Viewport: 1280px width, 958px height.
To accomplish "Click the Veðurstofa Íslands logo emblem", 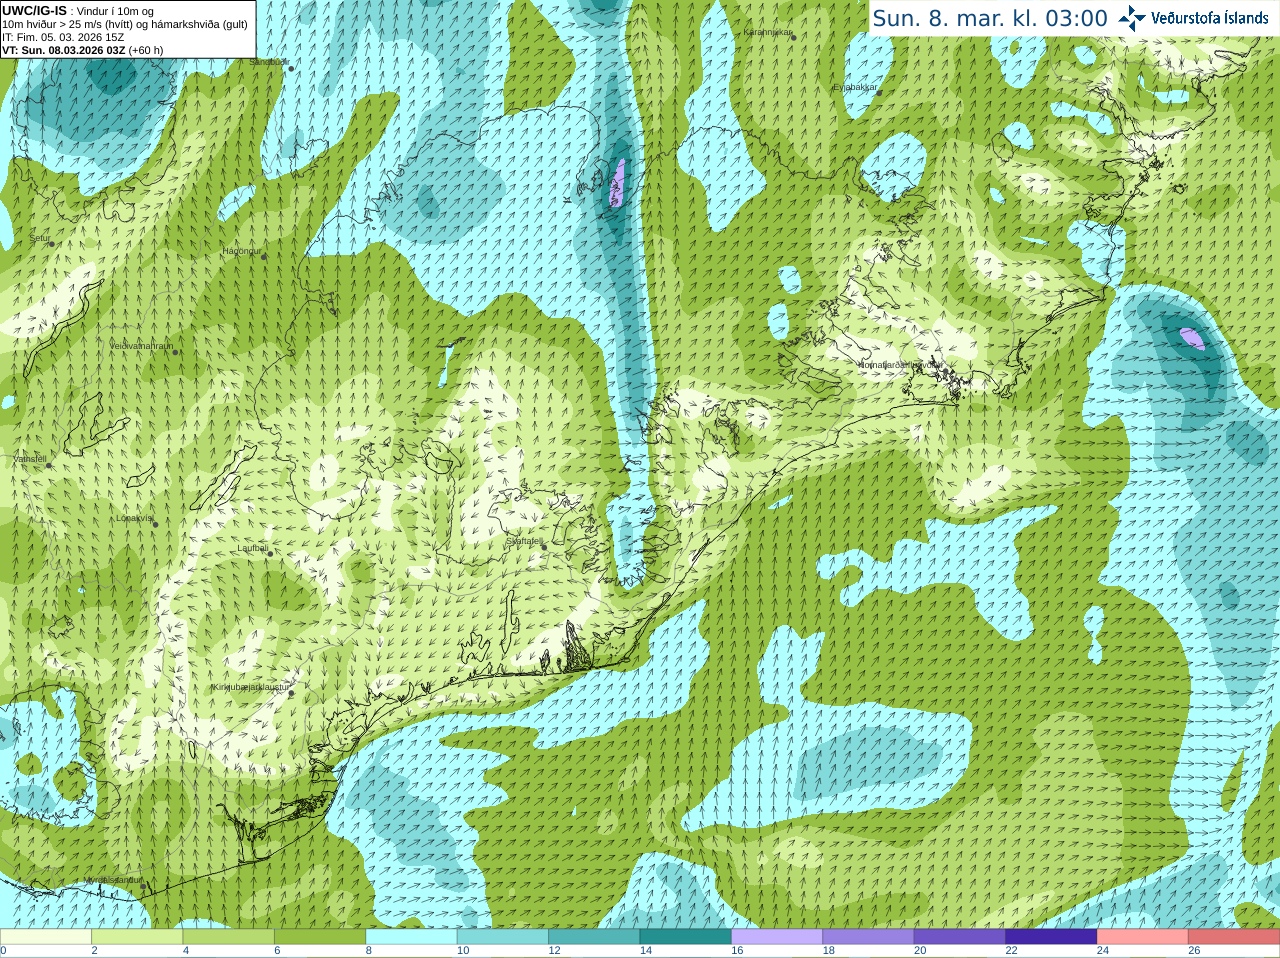I will pyautogui.click(x=1132, y=17).
